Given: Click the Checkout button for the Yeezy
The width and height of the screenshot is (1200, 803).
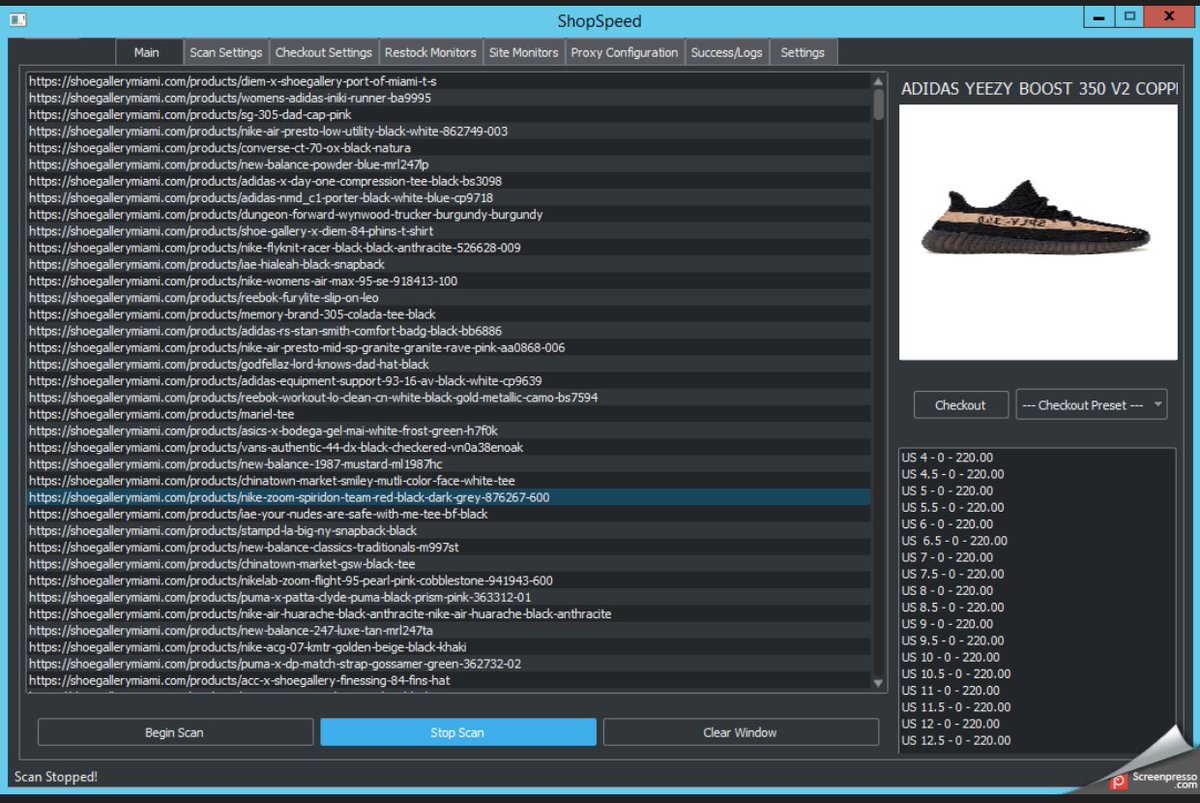Looking at the screenshot, I should [x=960, y=404].
